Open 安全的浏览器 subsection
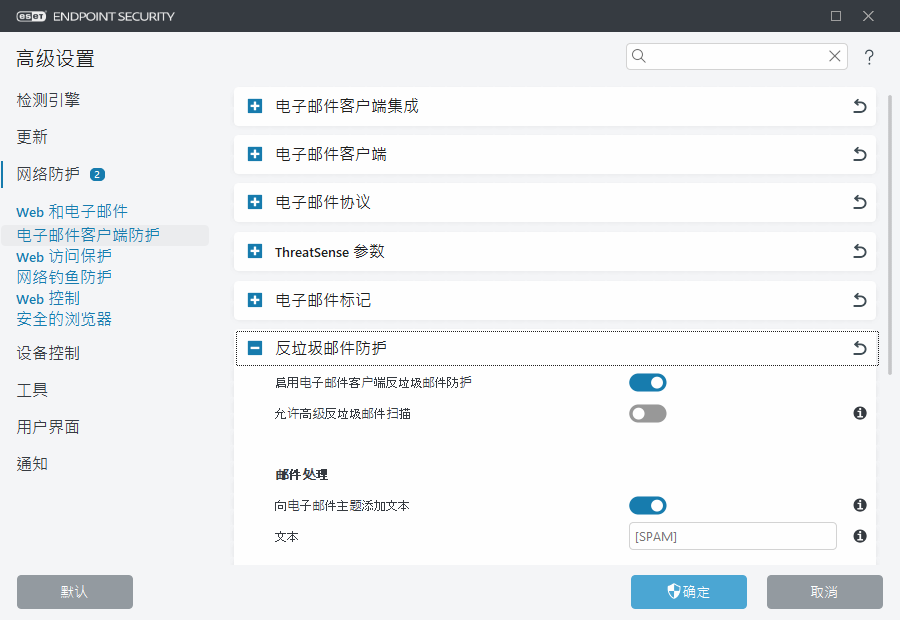This screenshot has width=900, height=620. click(64, 319)
